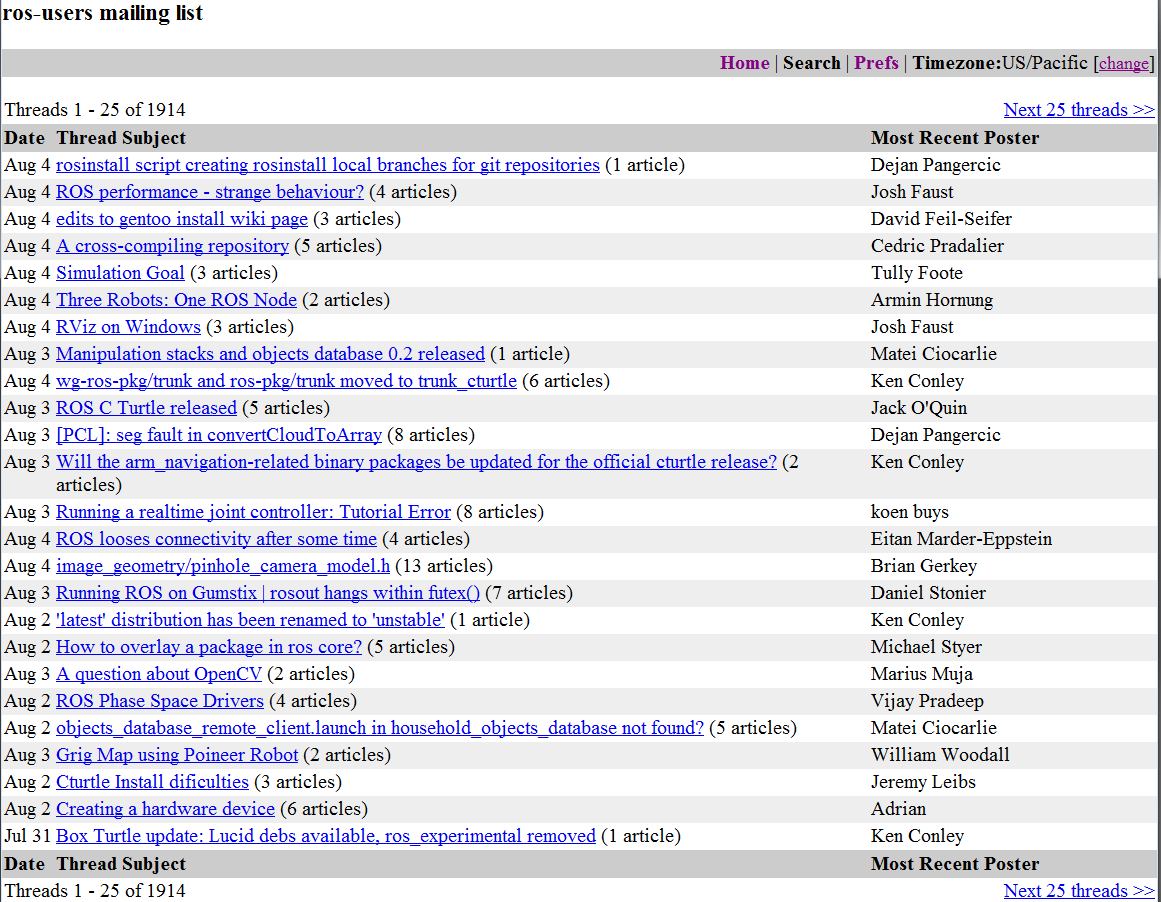Click poster name 'Daniel Stonier'

[928, 593]
